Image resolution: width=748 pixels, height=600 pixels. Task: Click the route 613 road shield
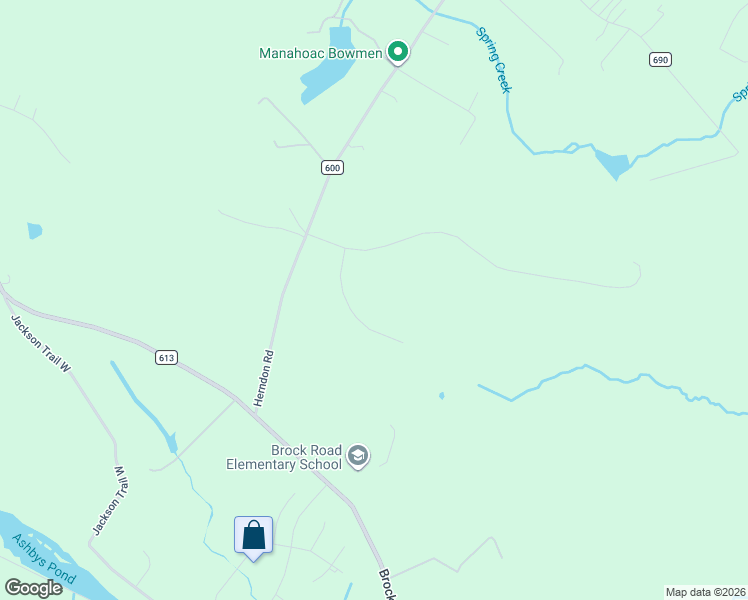(166, 357)
